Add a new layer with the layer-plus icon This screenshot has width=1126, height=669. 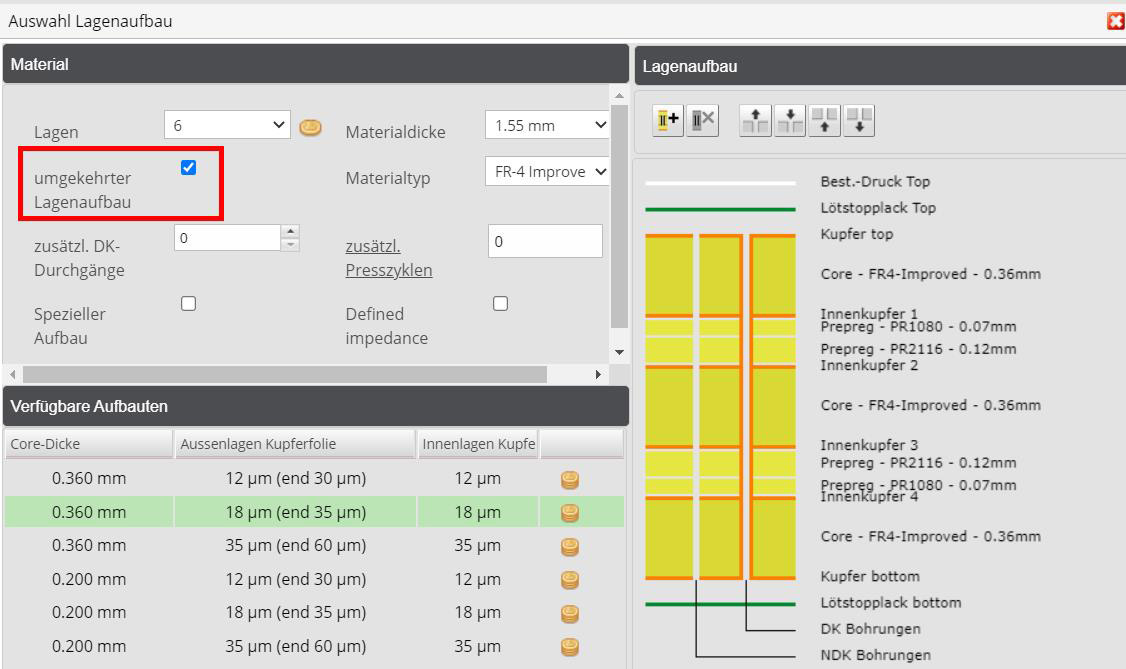[666, 120]
